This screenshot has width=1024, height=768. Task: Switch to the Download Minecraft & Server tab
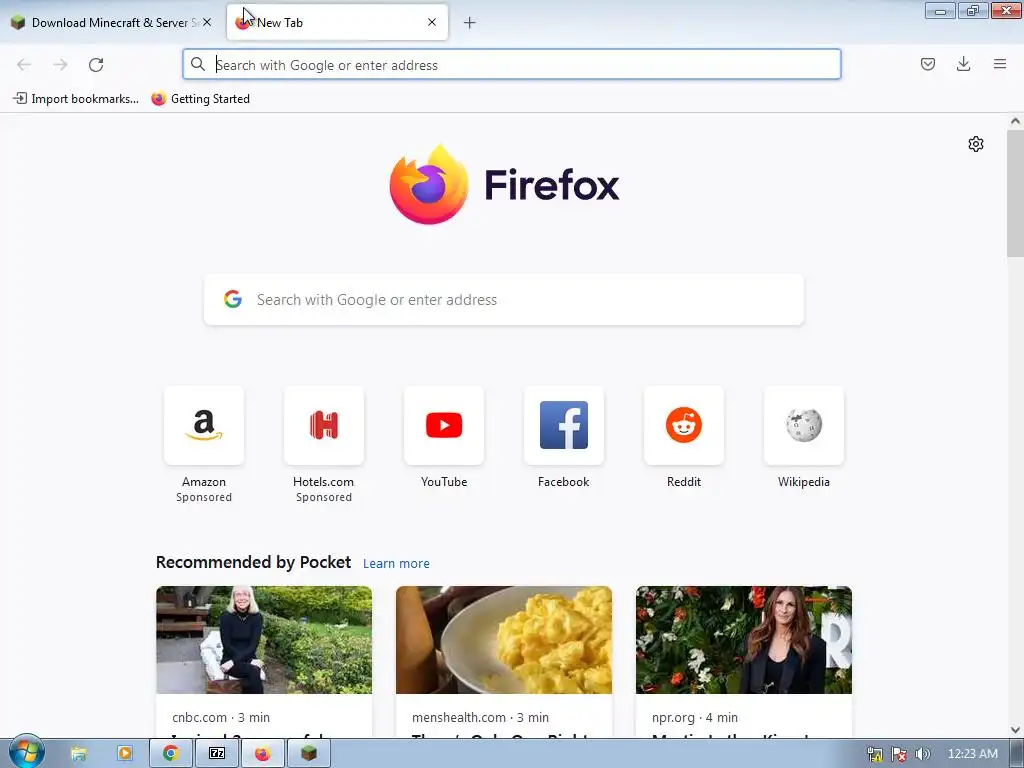tap(111, 23)
